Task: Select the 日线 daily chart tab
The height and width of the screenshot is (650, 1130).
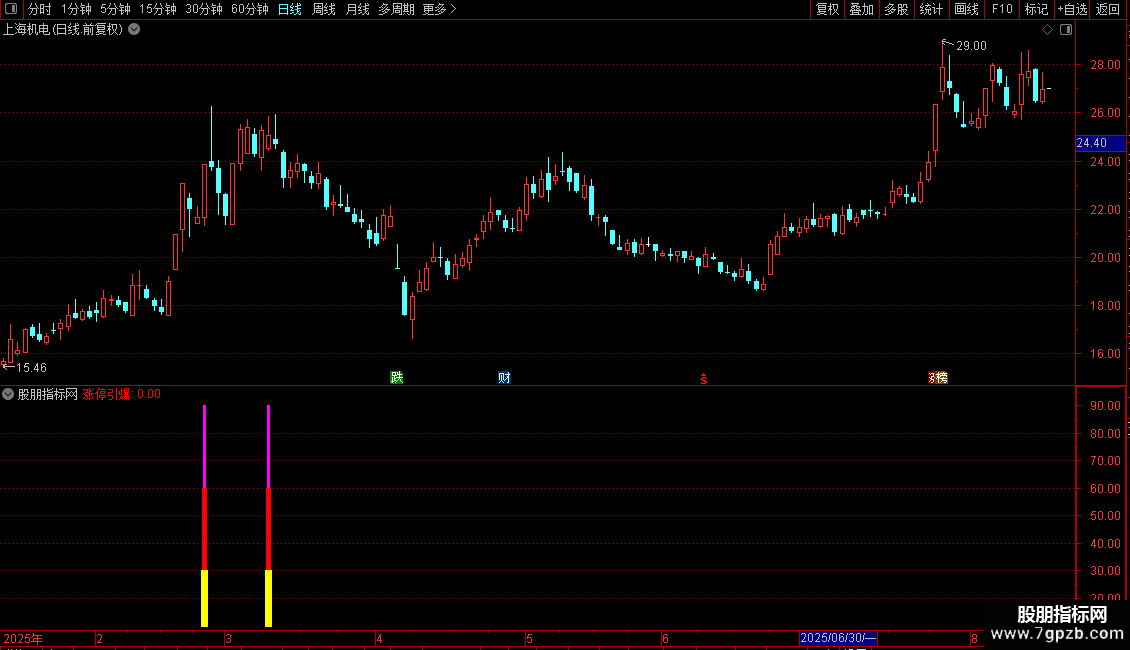Action: pyautogui.click(x=290, y=9)
